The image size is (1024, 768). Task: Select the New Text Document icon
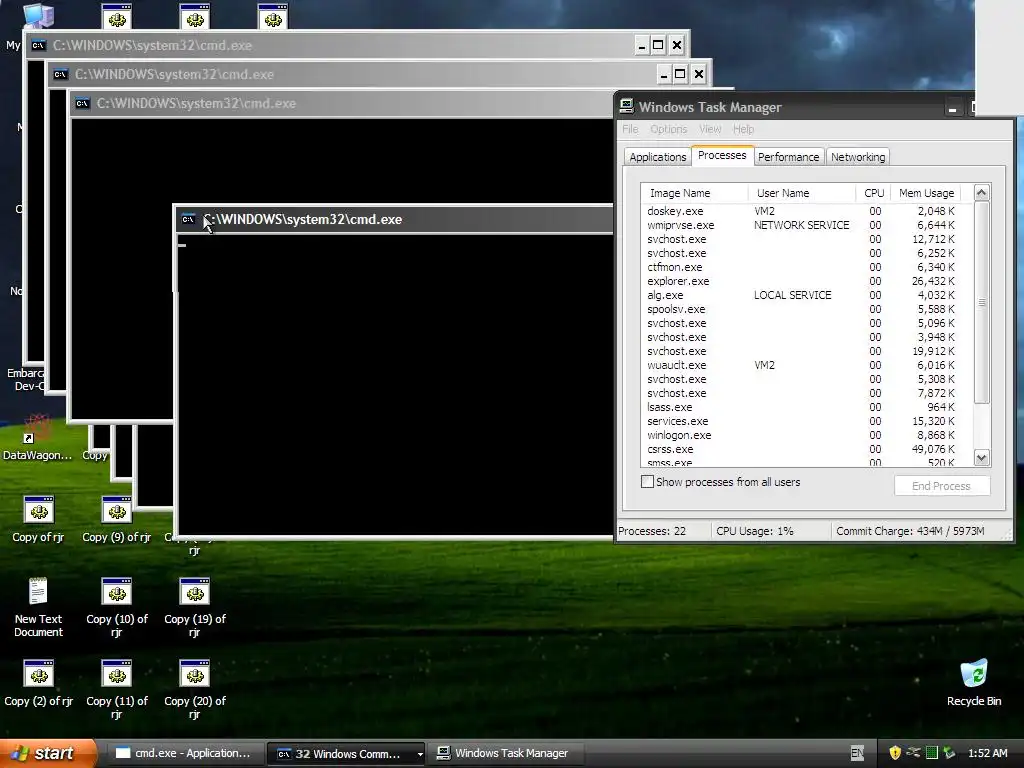[x=39, y=607]
